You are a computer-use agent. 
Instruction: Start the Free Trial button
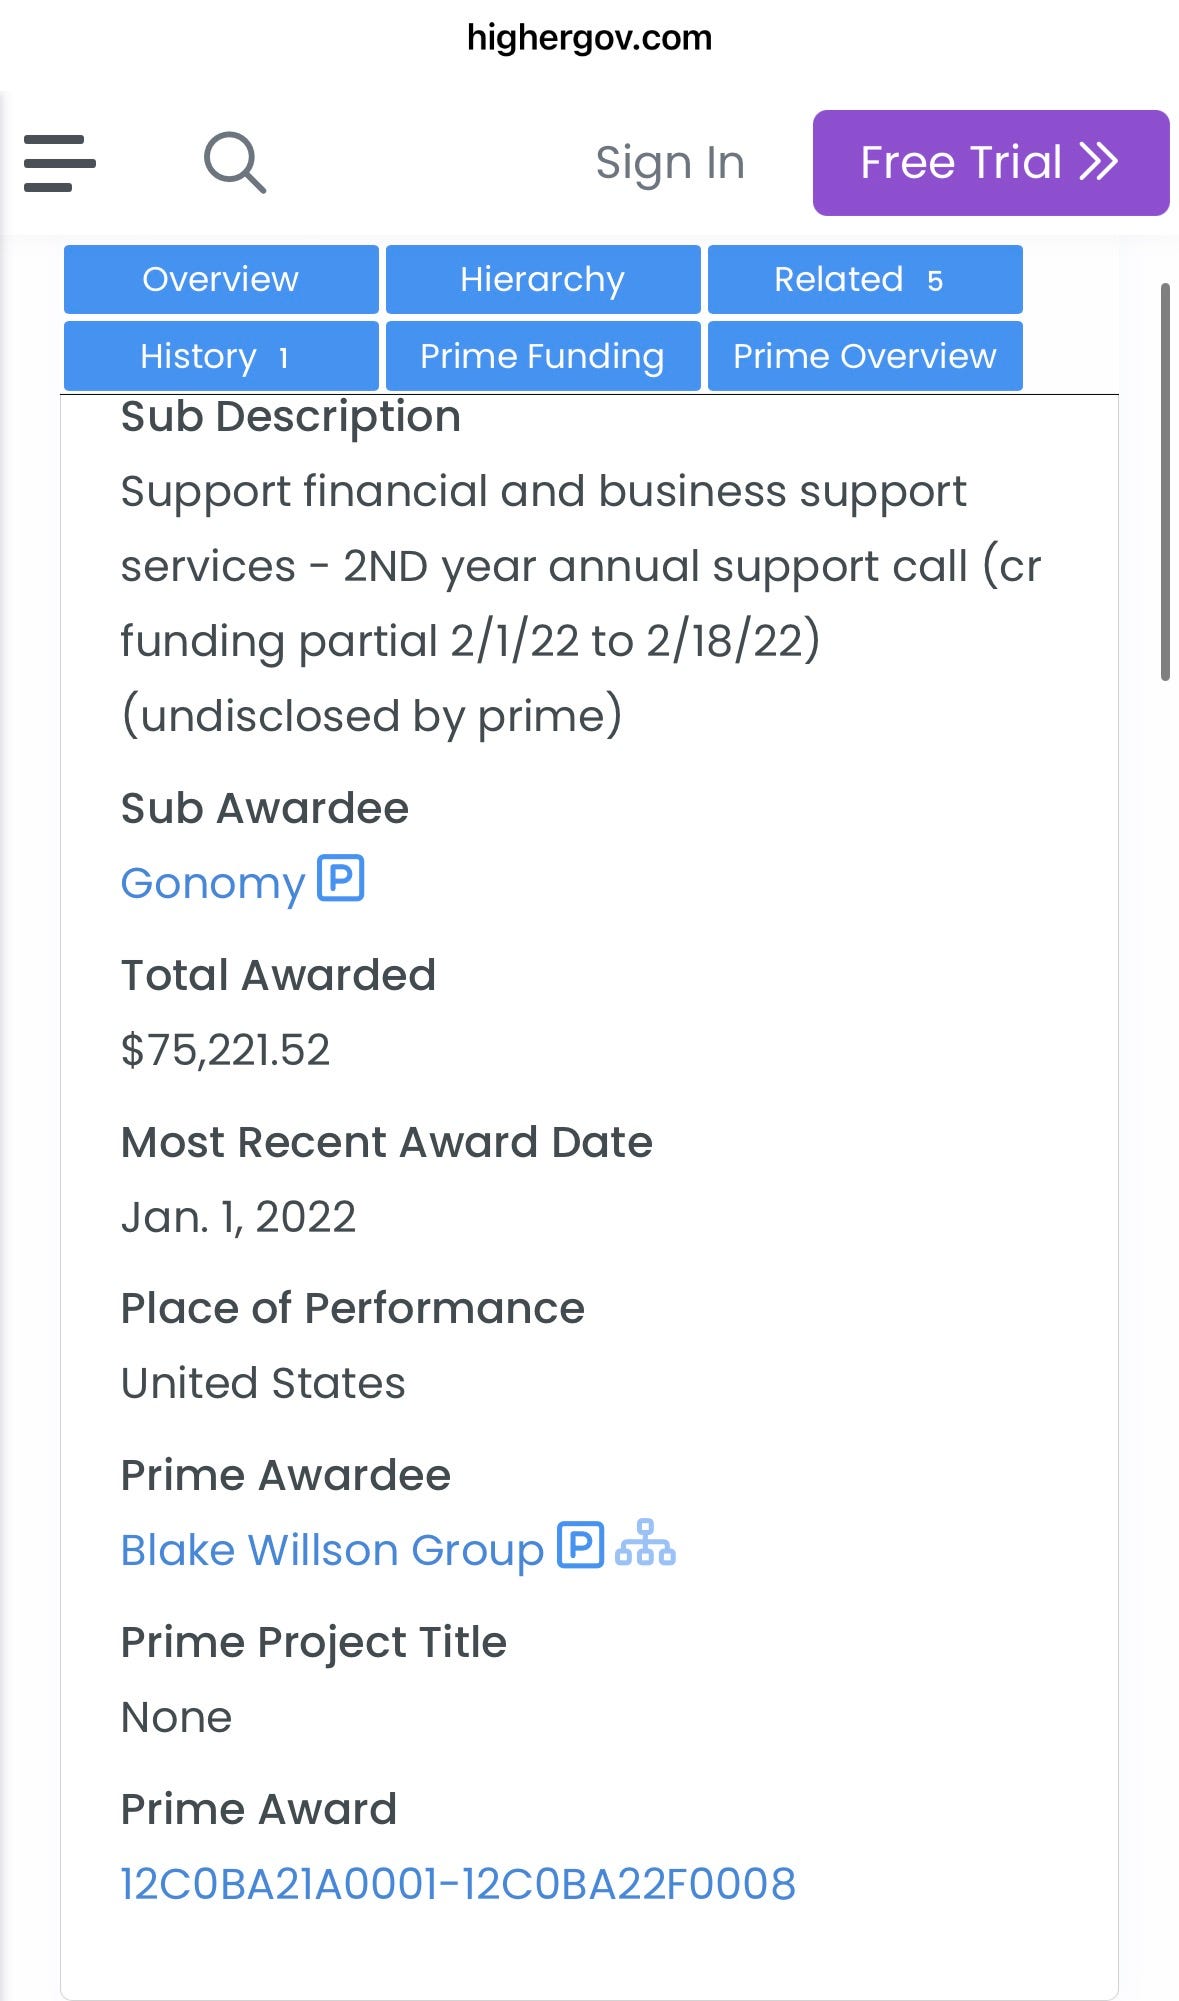[x=991, y=163]
